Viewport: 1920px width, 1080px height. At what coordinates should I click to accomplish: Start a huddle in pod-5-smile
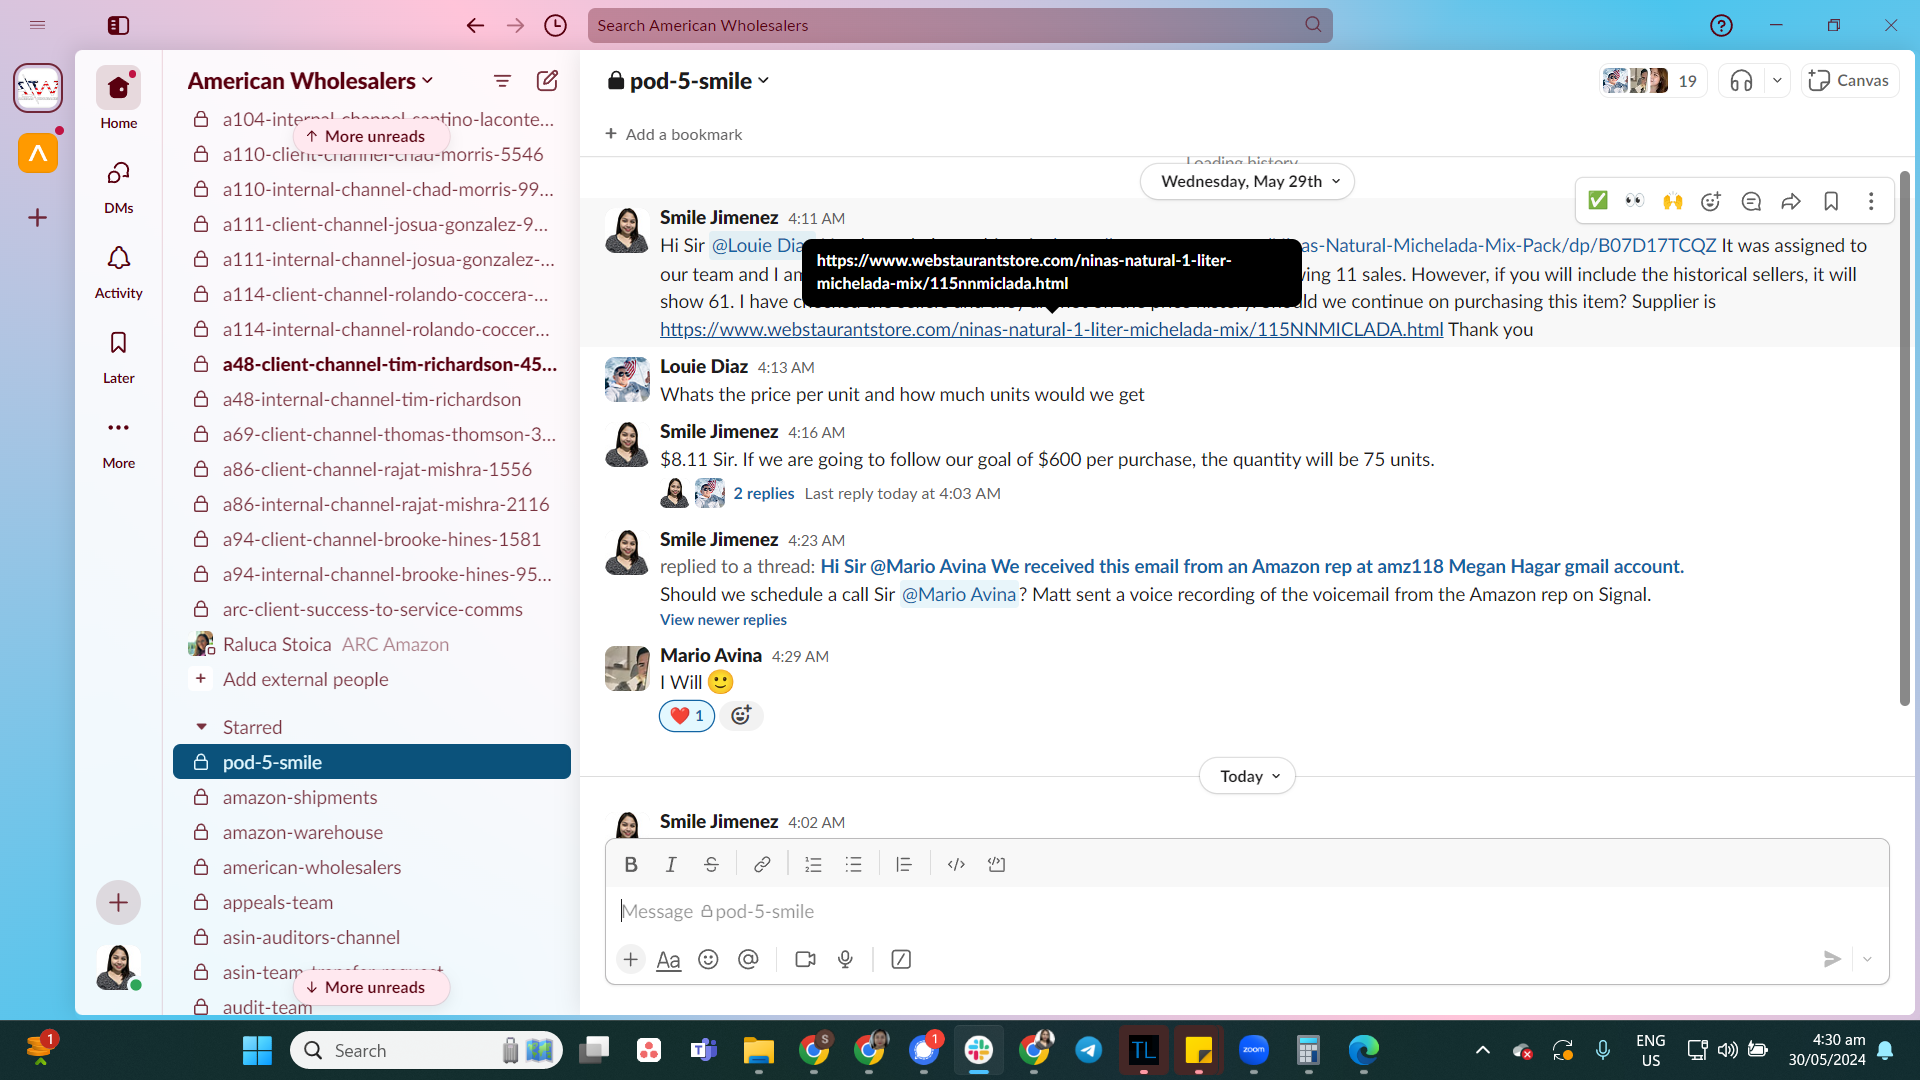(1742, 81)
